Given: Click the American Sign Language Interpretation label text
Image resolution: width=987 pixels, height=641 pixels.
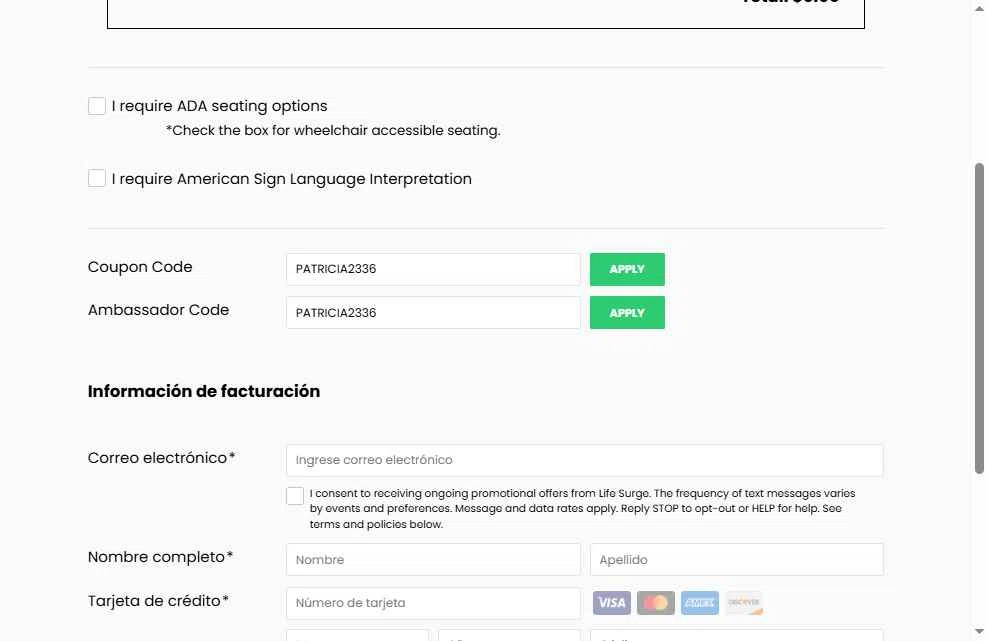Looking at the screenshot, I should click(x=291, y=179).
